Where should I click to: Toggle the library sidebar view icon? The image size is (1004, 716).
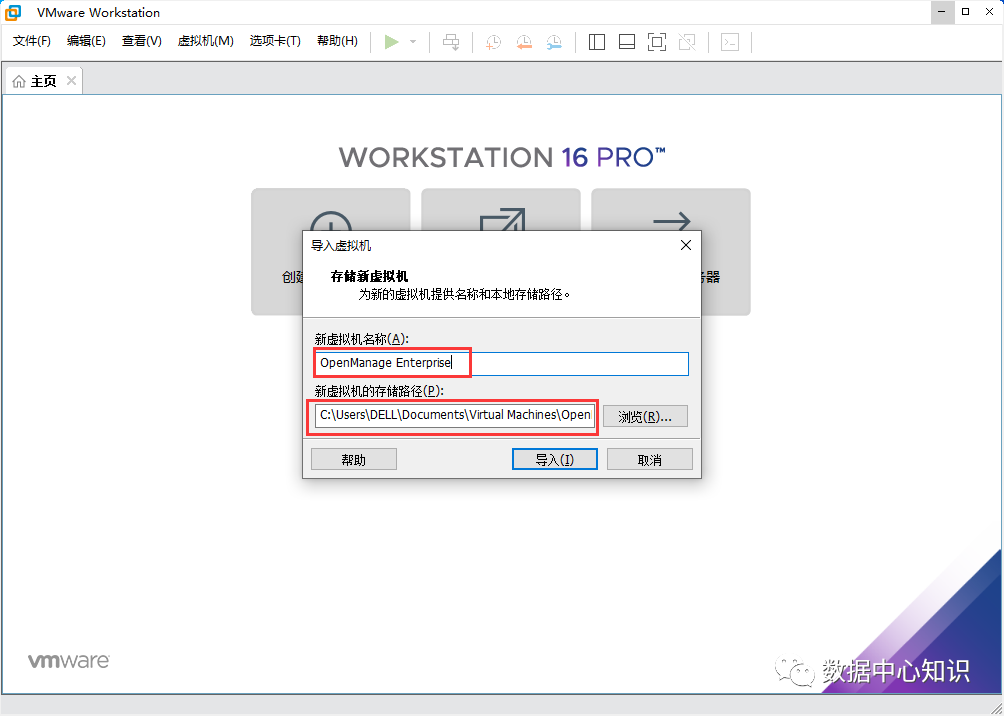(597, 42)
